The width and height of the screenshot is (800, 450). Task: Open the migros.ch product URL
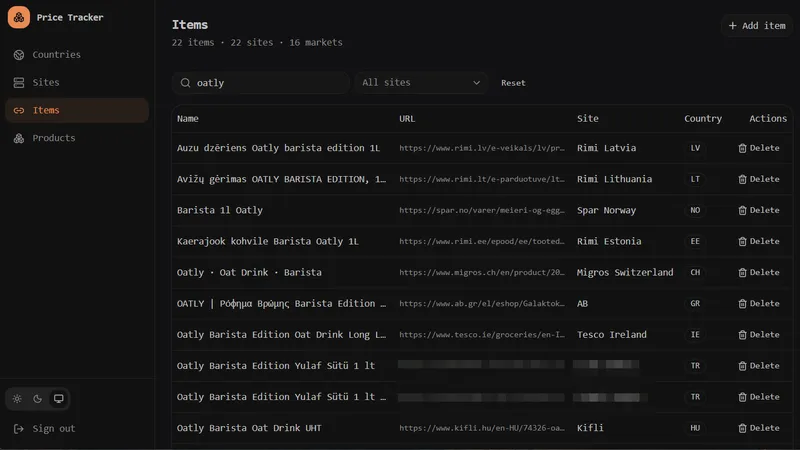482,272
